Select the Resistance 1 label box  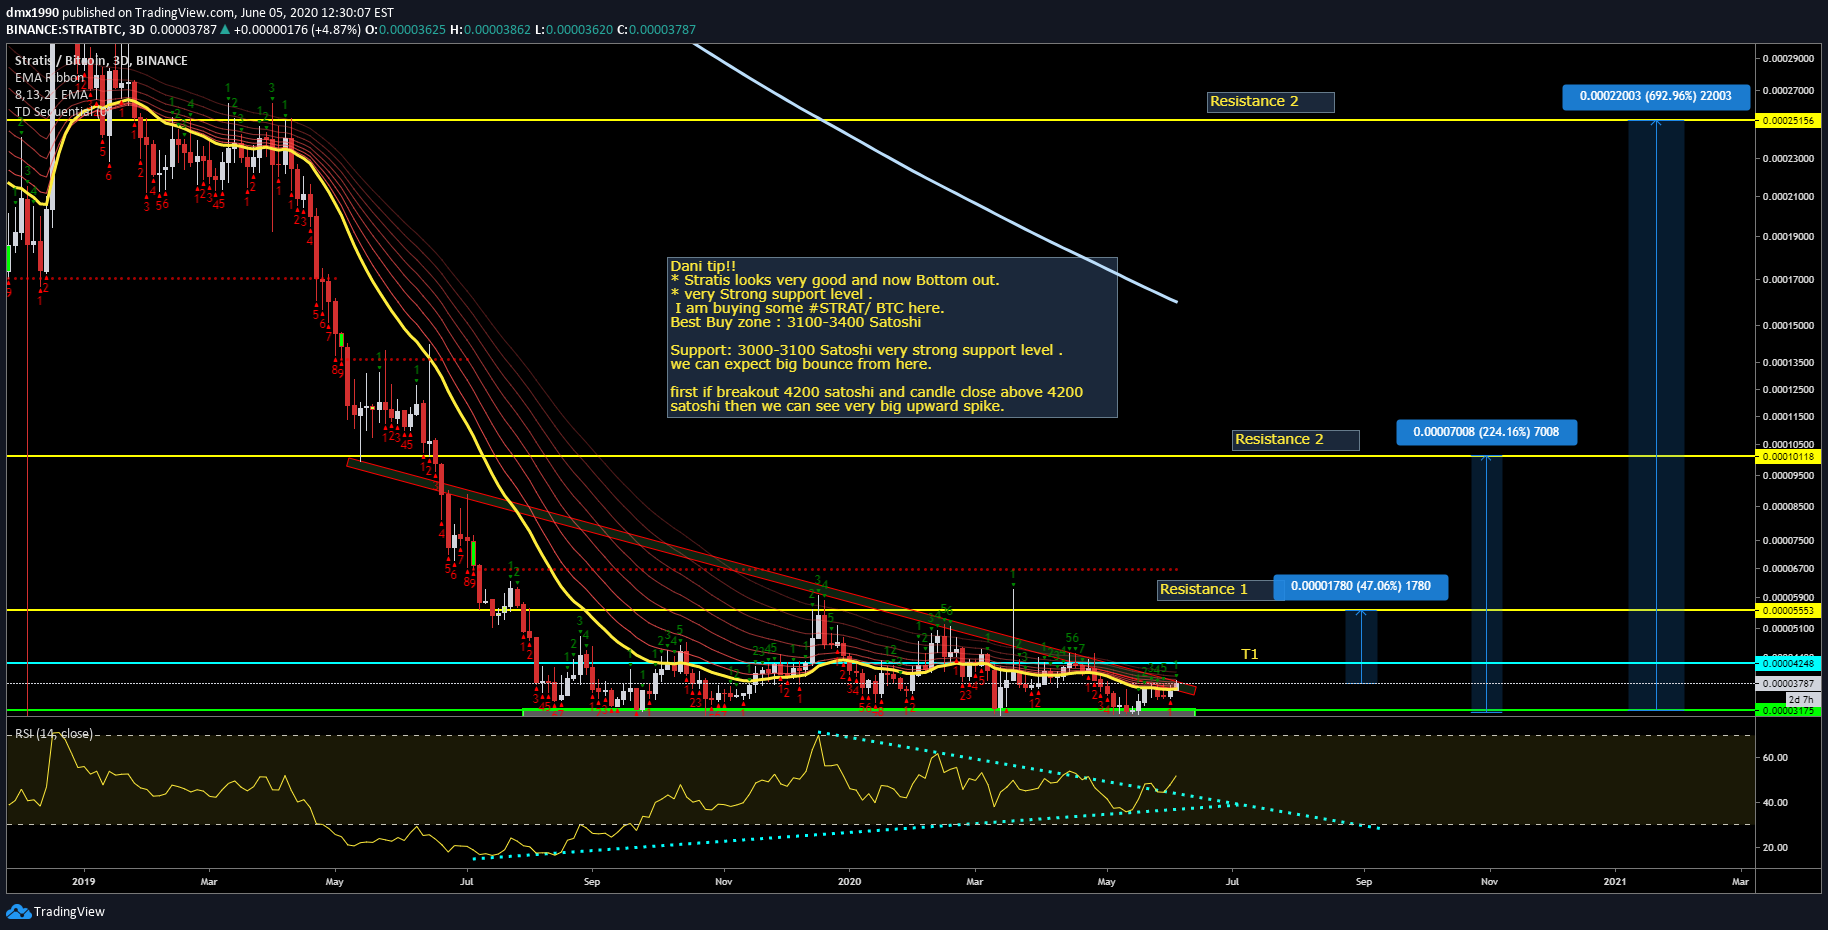[1215, 589]
